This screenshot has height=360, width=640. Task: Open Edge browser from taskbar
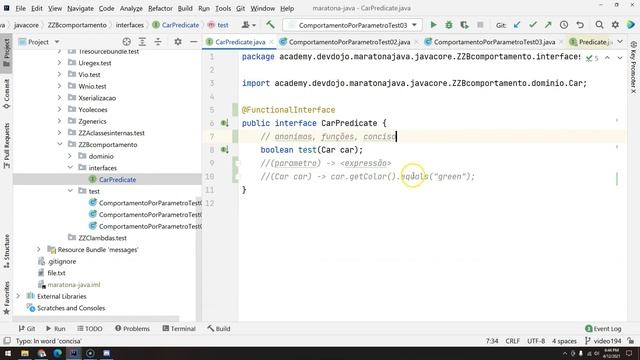click(x=58, y=353)
